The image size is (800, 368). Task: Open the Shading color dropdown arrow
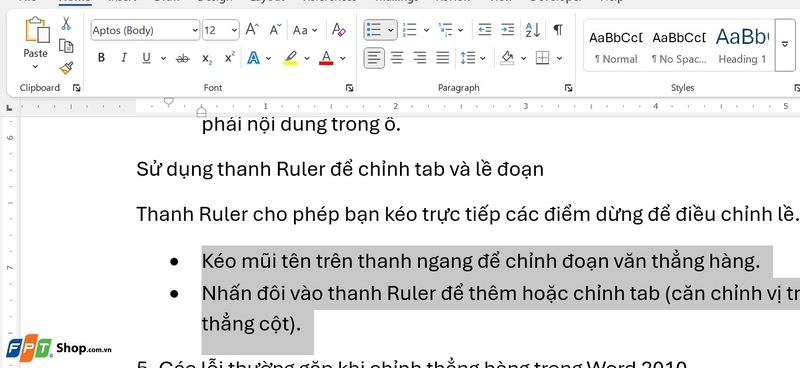click(x=523, y=58)
